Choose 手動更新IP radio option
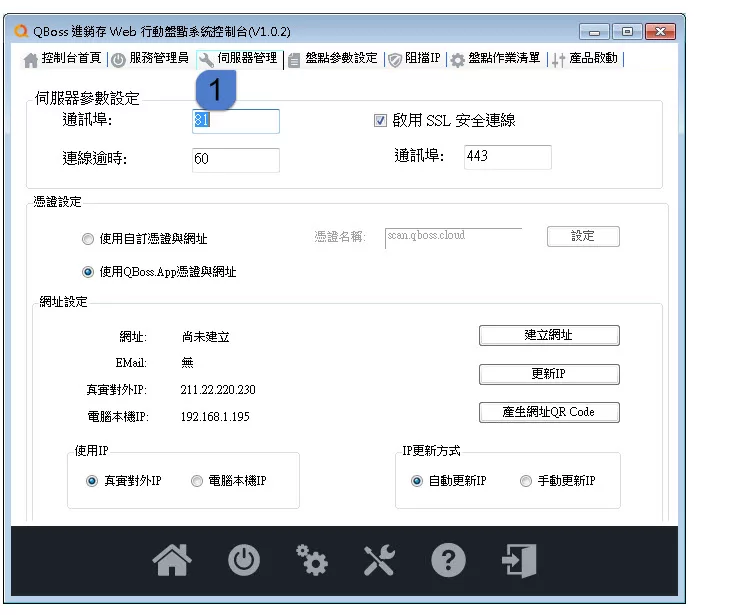 click(x=526, y=481)
